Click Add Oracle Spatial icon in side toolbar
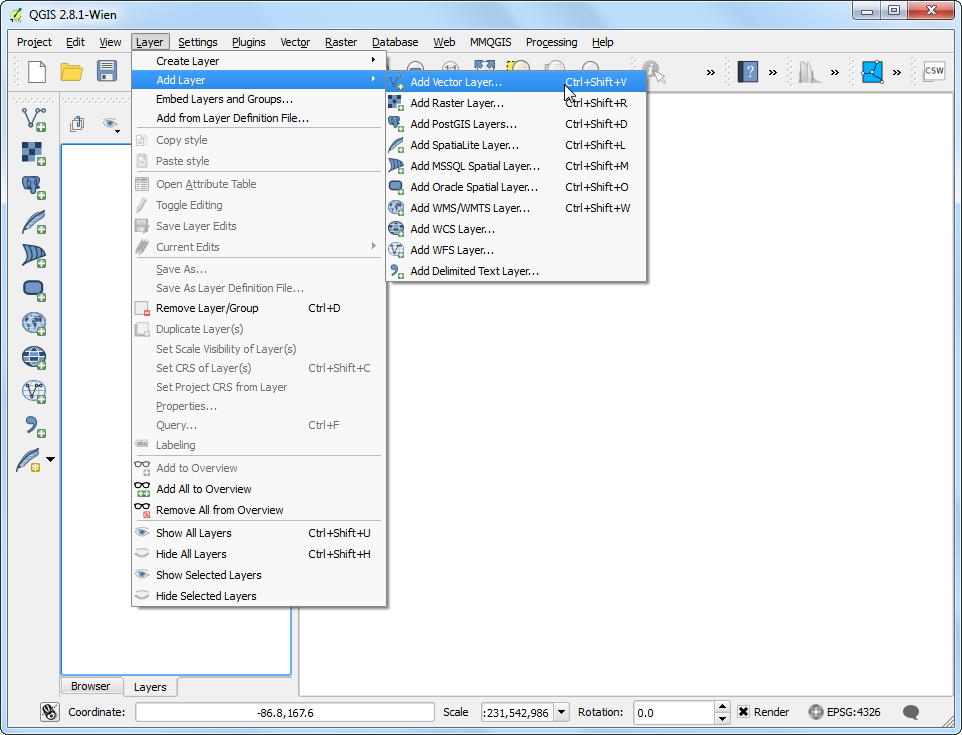This screenshot has width=962, height=735. [x=34, y=290]
